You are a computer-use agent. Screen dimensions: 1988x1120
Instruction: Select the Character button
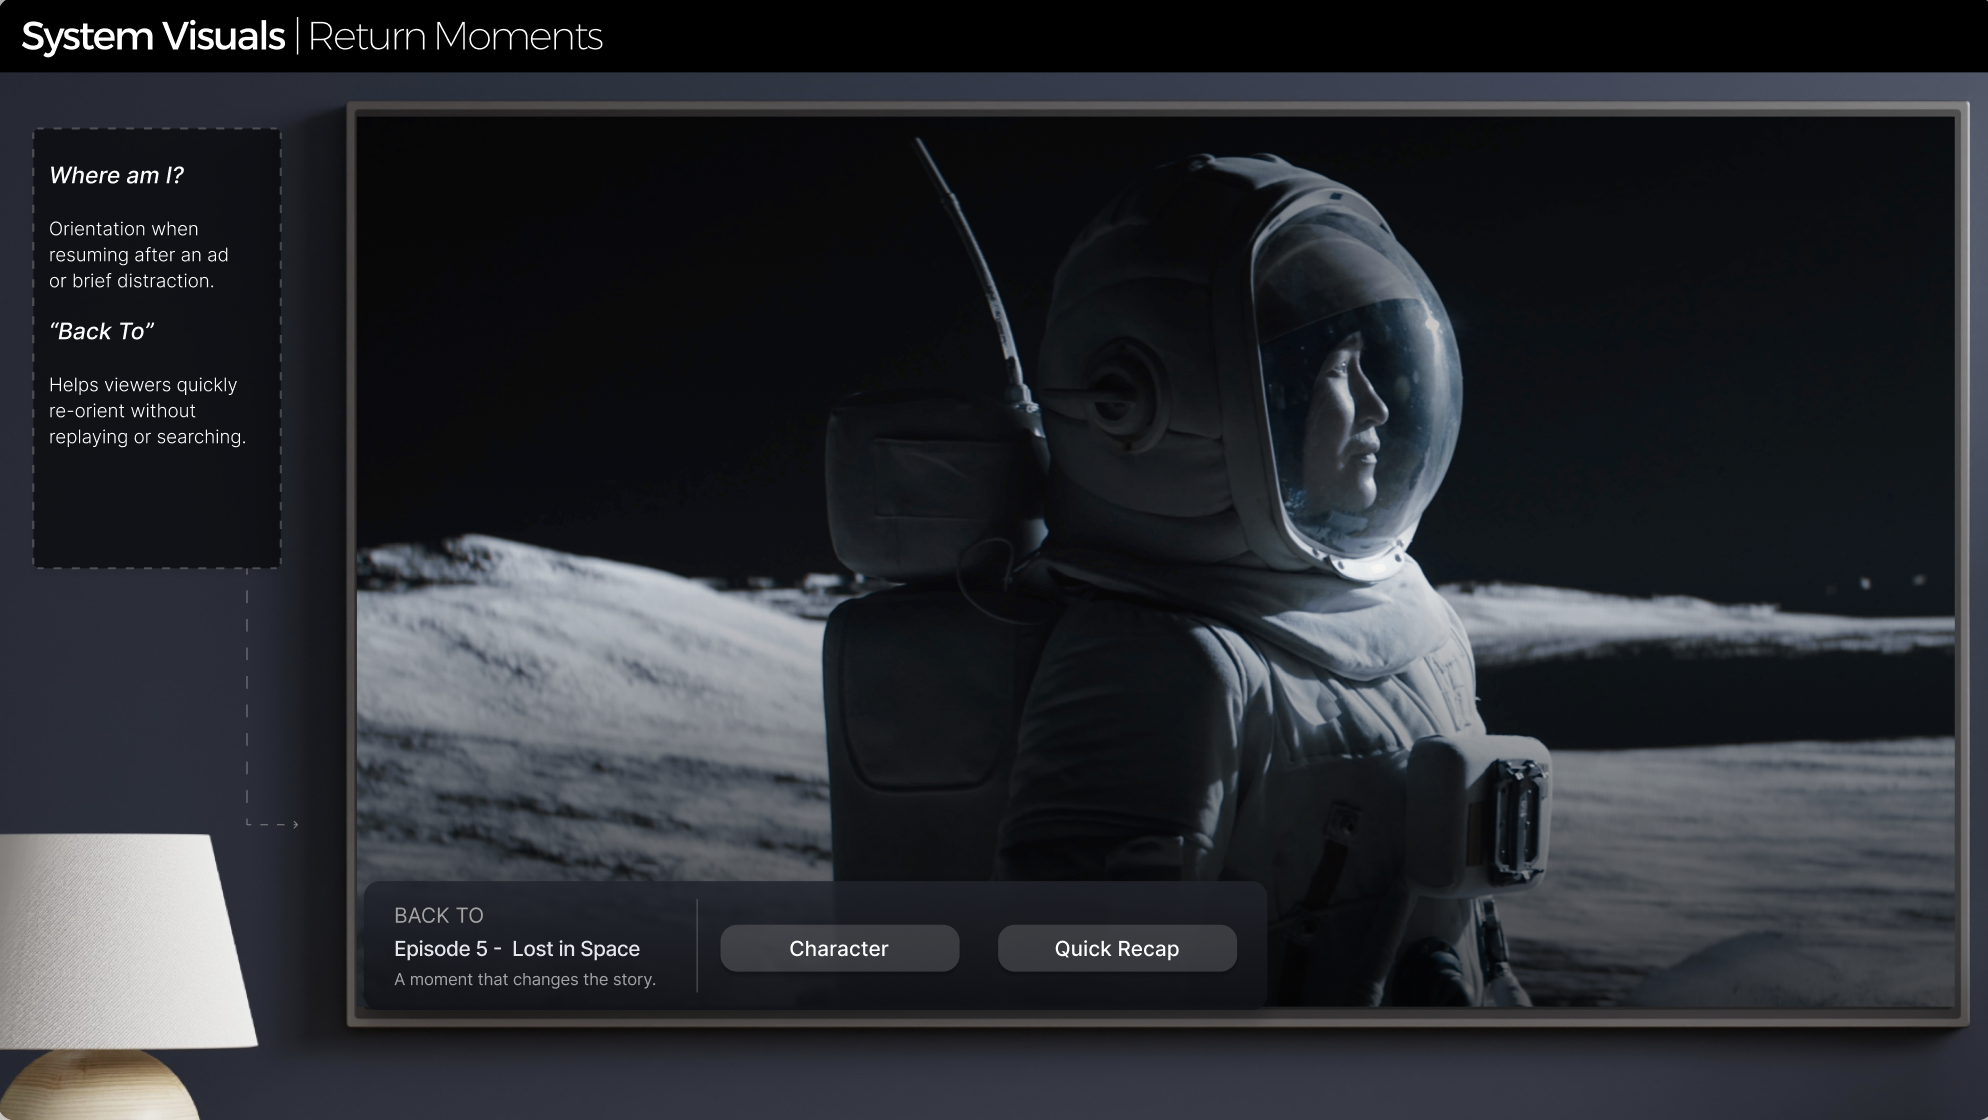pos(839,948)
